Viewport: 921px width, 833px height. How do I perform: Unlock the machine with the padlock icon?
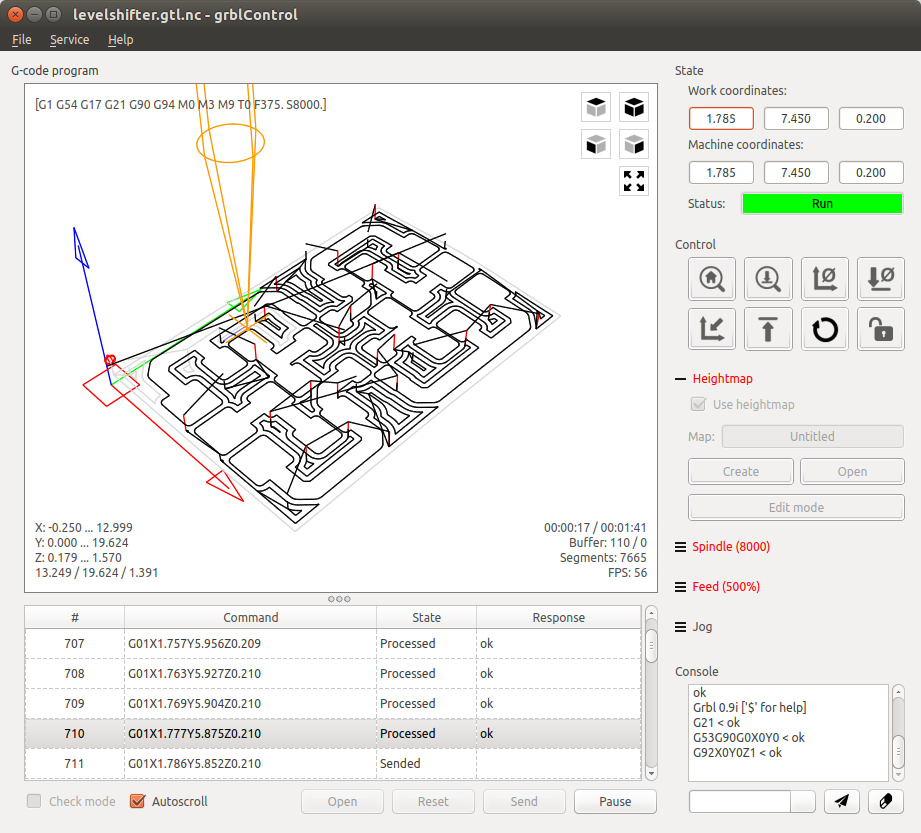point(880,329)
